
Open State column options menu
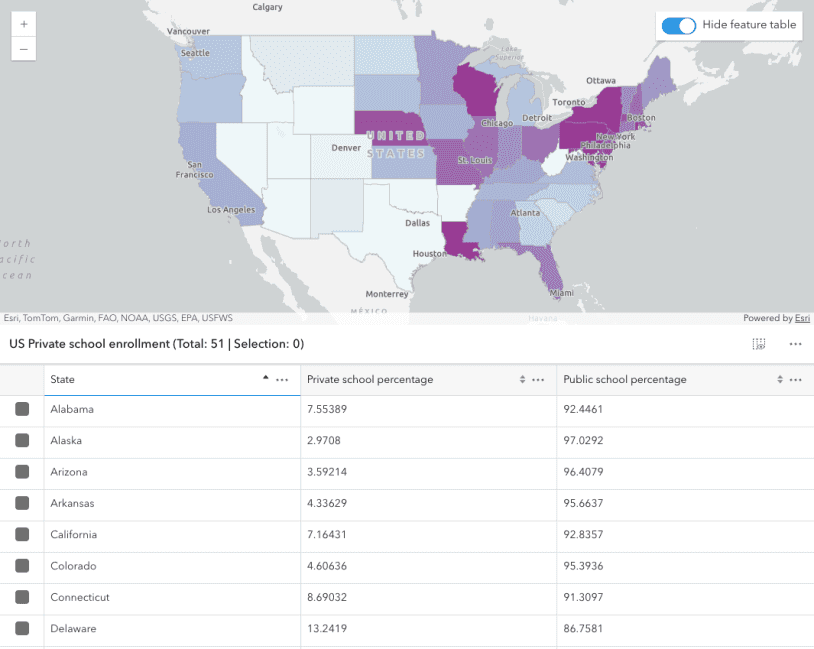[283, 380]
